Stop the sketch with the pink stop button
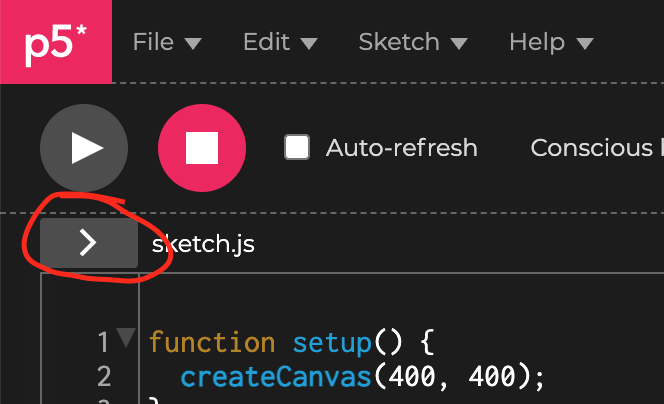 point(202,148)
